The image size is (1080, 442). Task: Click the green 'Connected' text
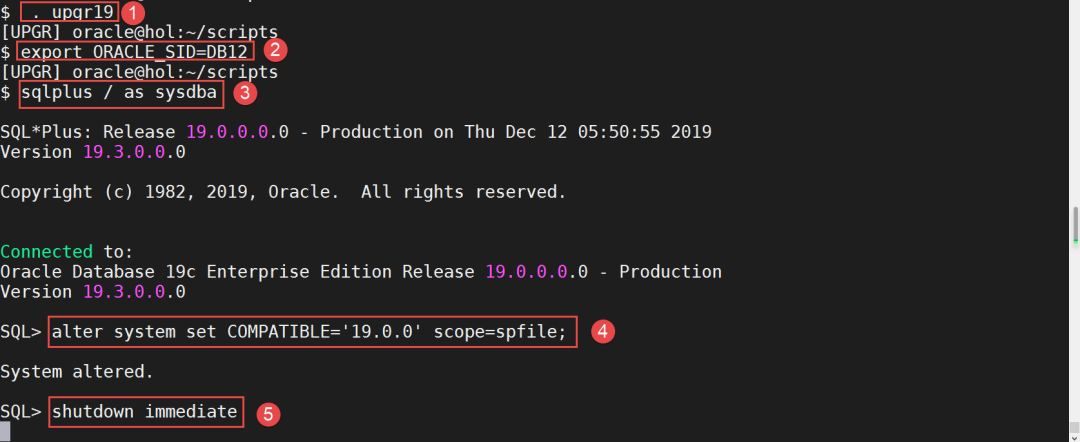(x=46, y=251)
